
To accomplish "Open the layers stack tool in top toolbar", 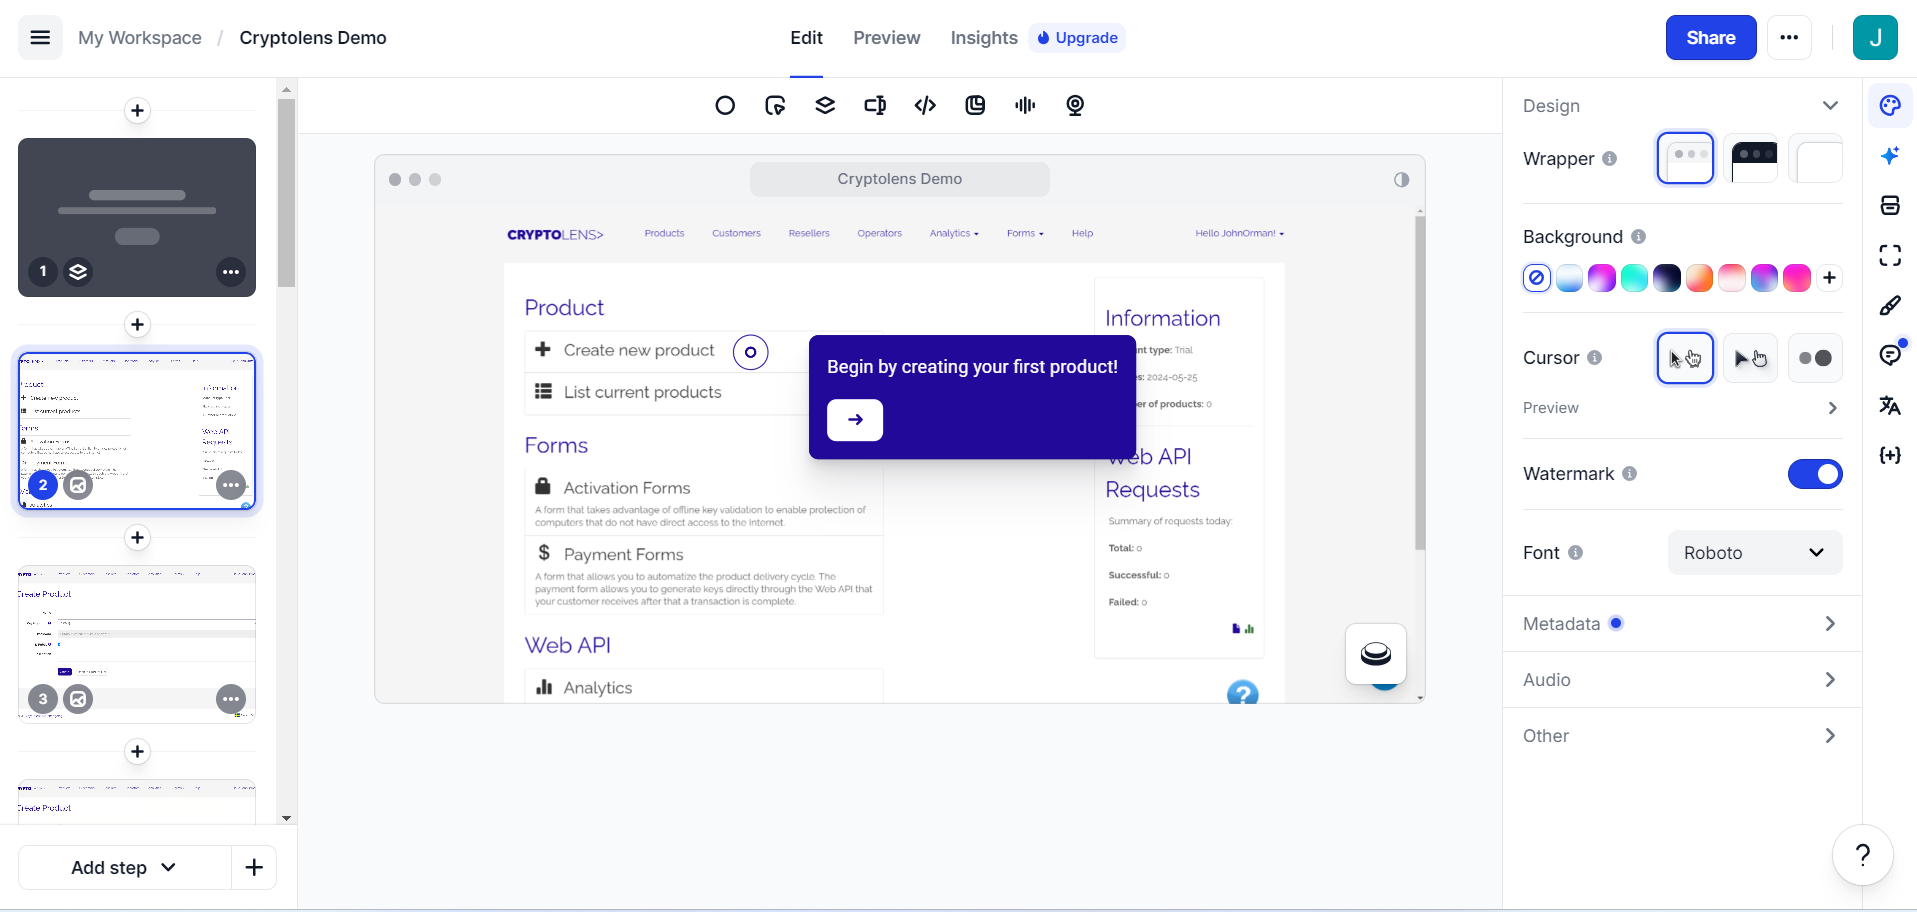I will (825, 106).
